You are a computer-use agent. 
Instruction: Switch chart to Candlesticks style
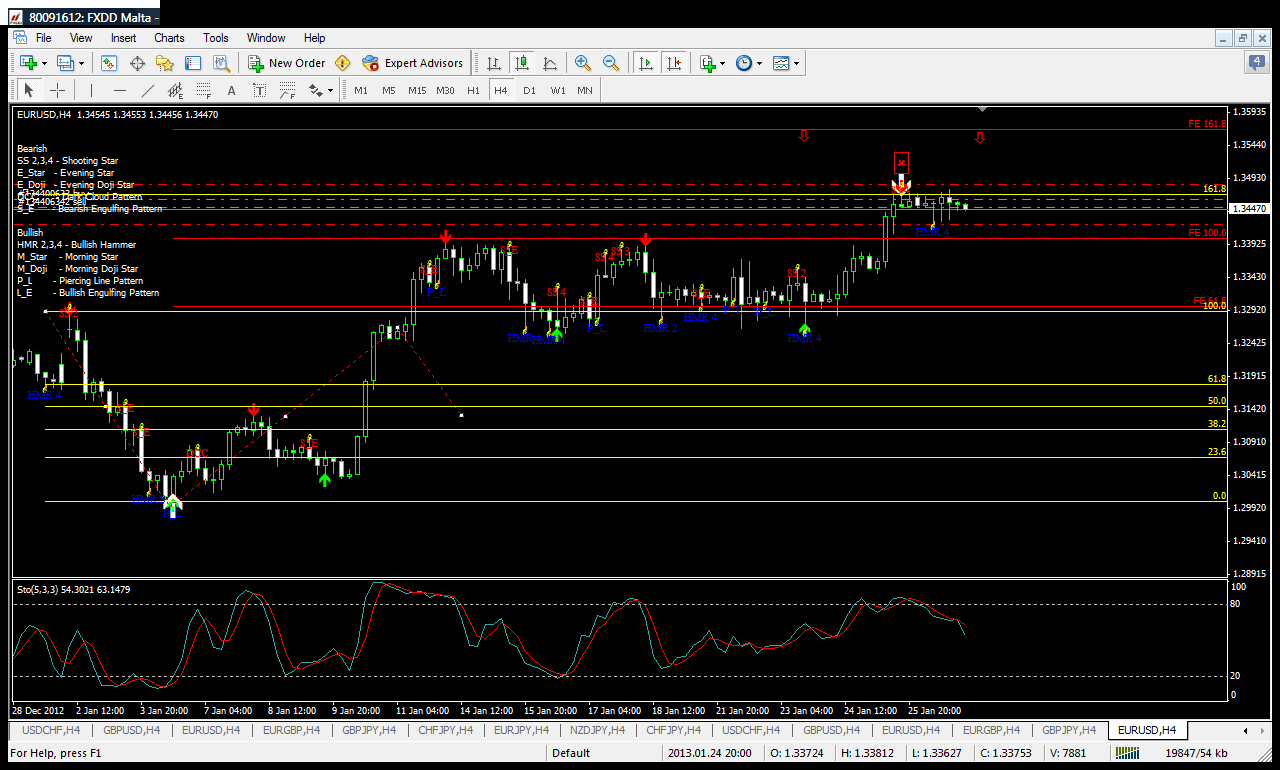(x=521, y=63)
